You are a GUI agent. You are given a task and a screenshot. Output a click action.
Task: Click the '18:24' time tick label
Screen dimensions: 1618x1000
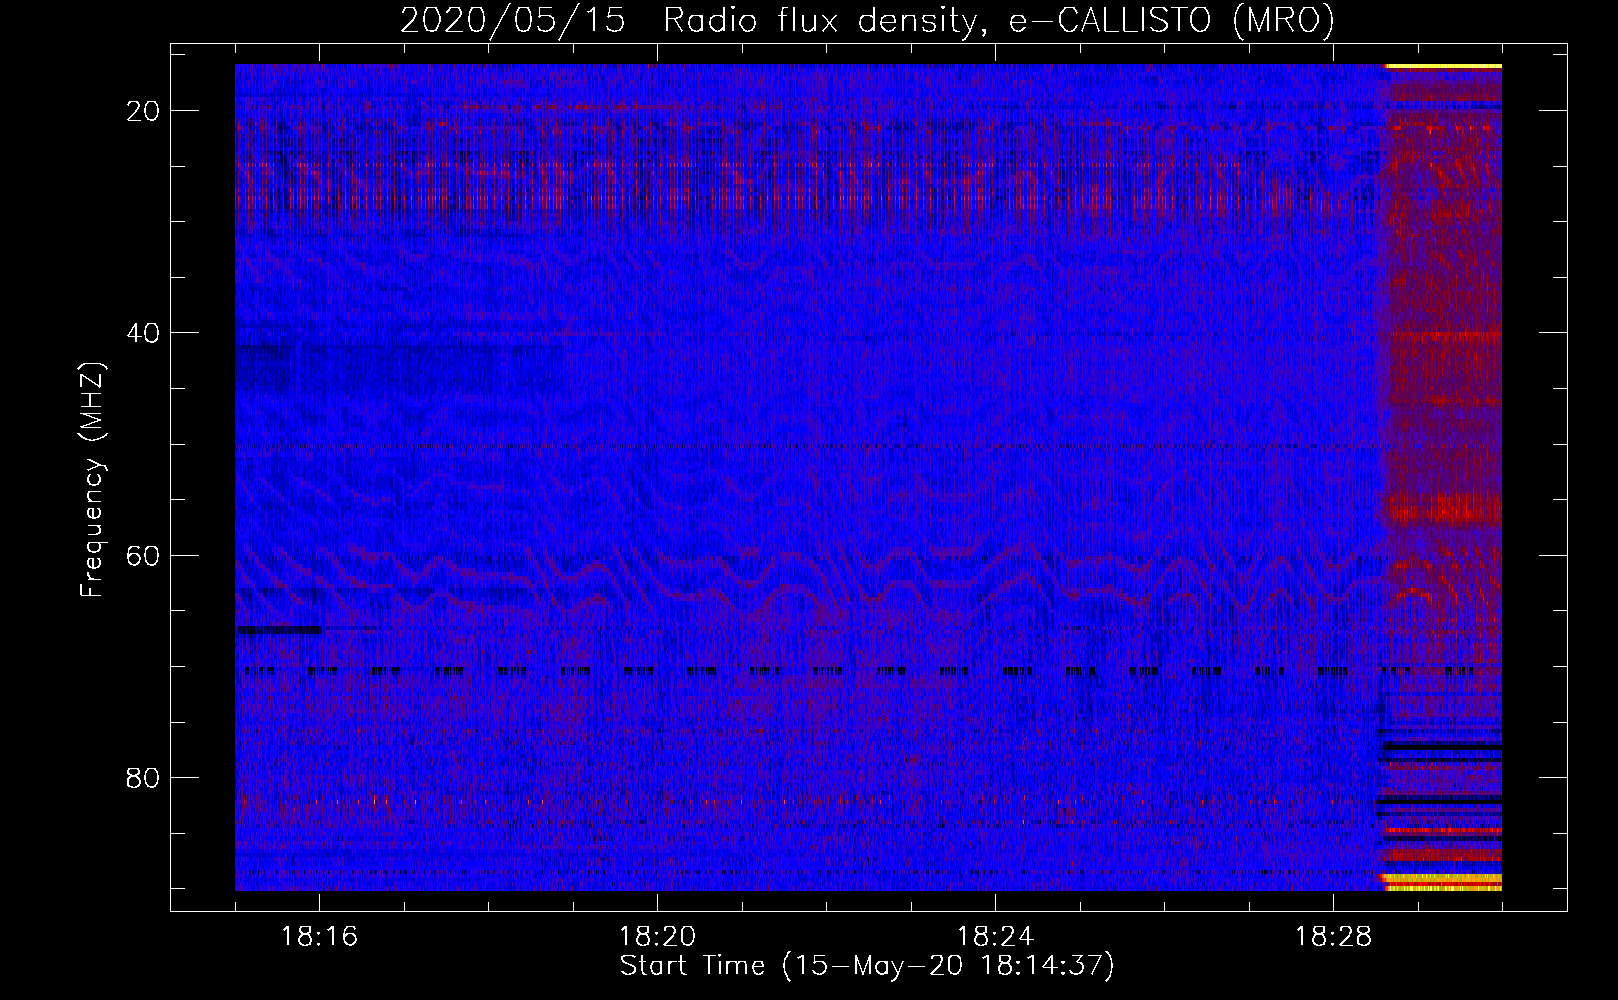click(x=995, y=937)
